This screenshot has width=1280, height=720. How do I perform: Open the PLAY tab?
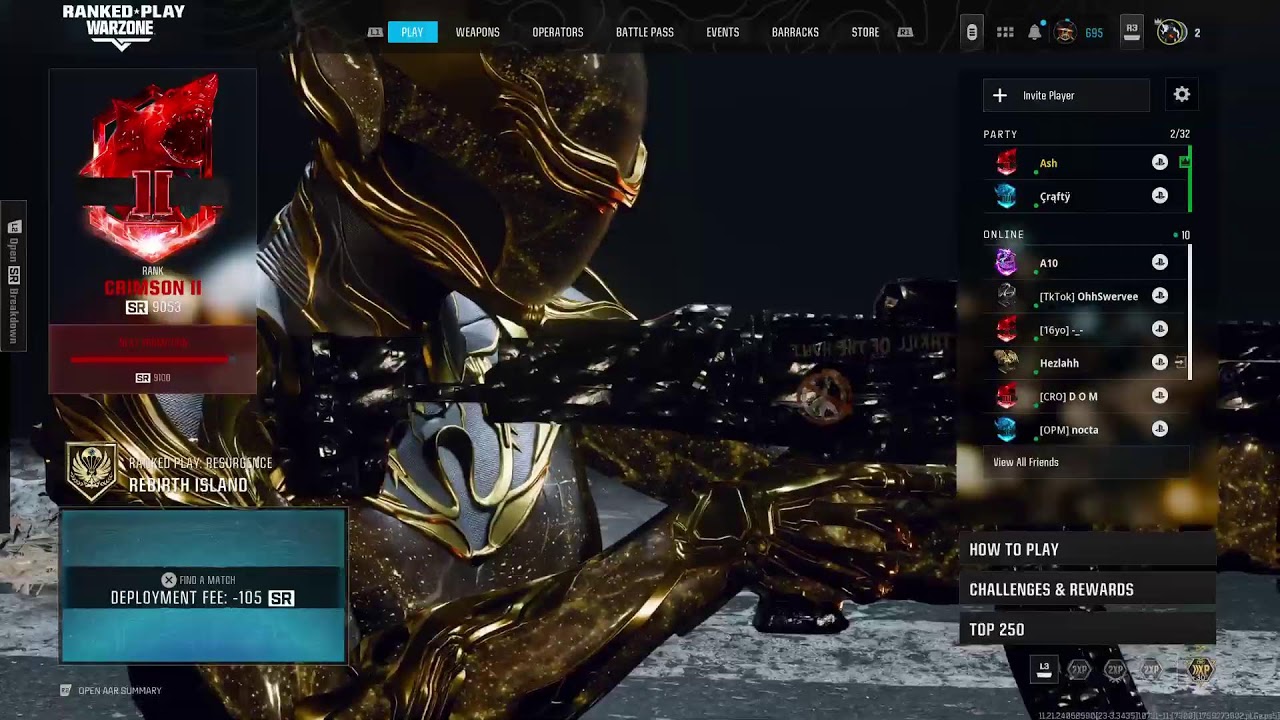(412, 32)
